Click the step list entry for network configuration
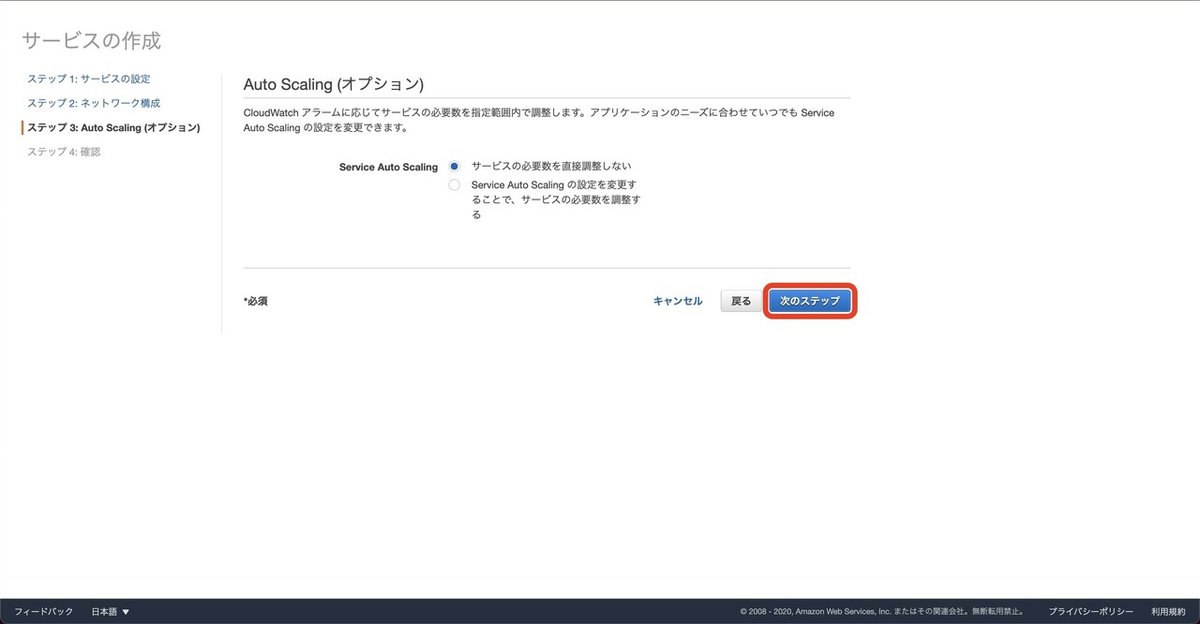The width and height of the screenshot is (1200, 624). click(x=91, y=102)
